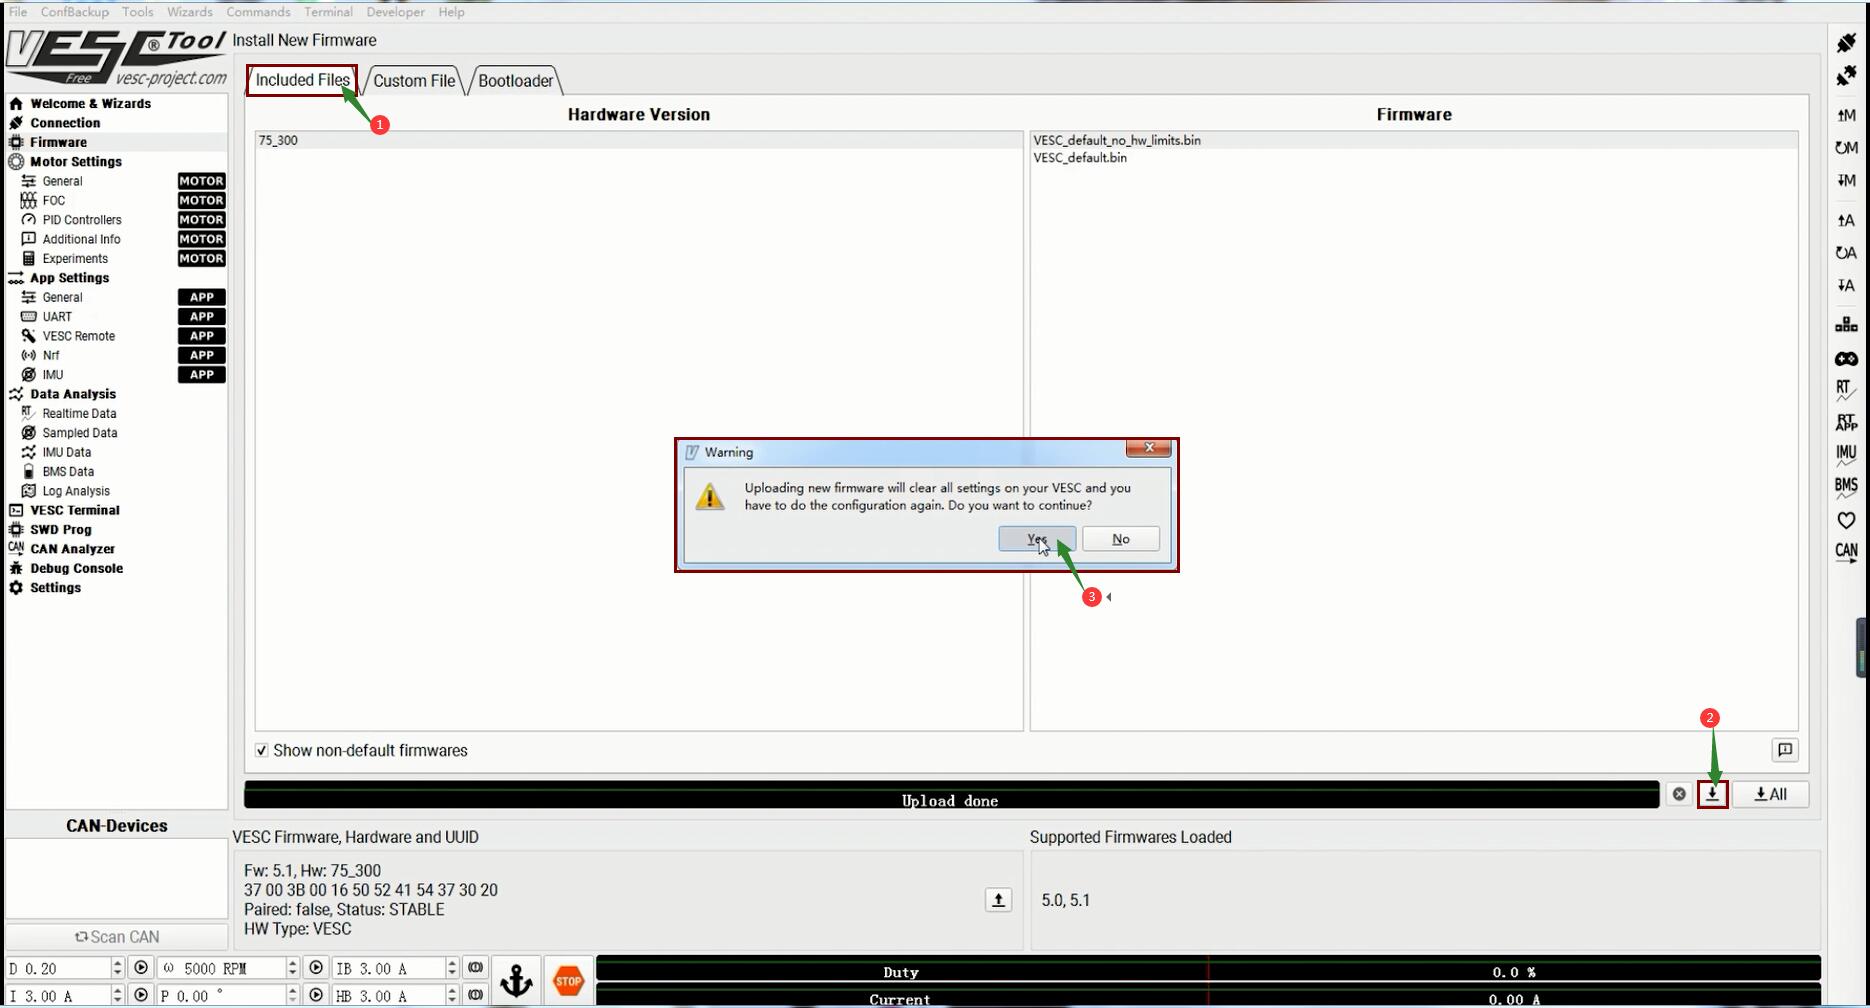Screen dimensions: 1870x1008
Task: Uncheck Show non-default firmwares
Action: (262, 751)
